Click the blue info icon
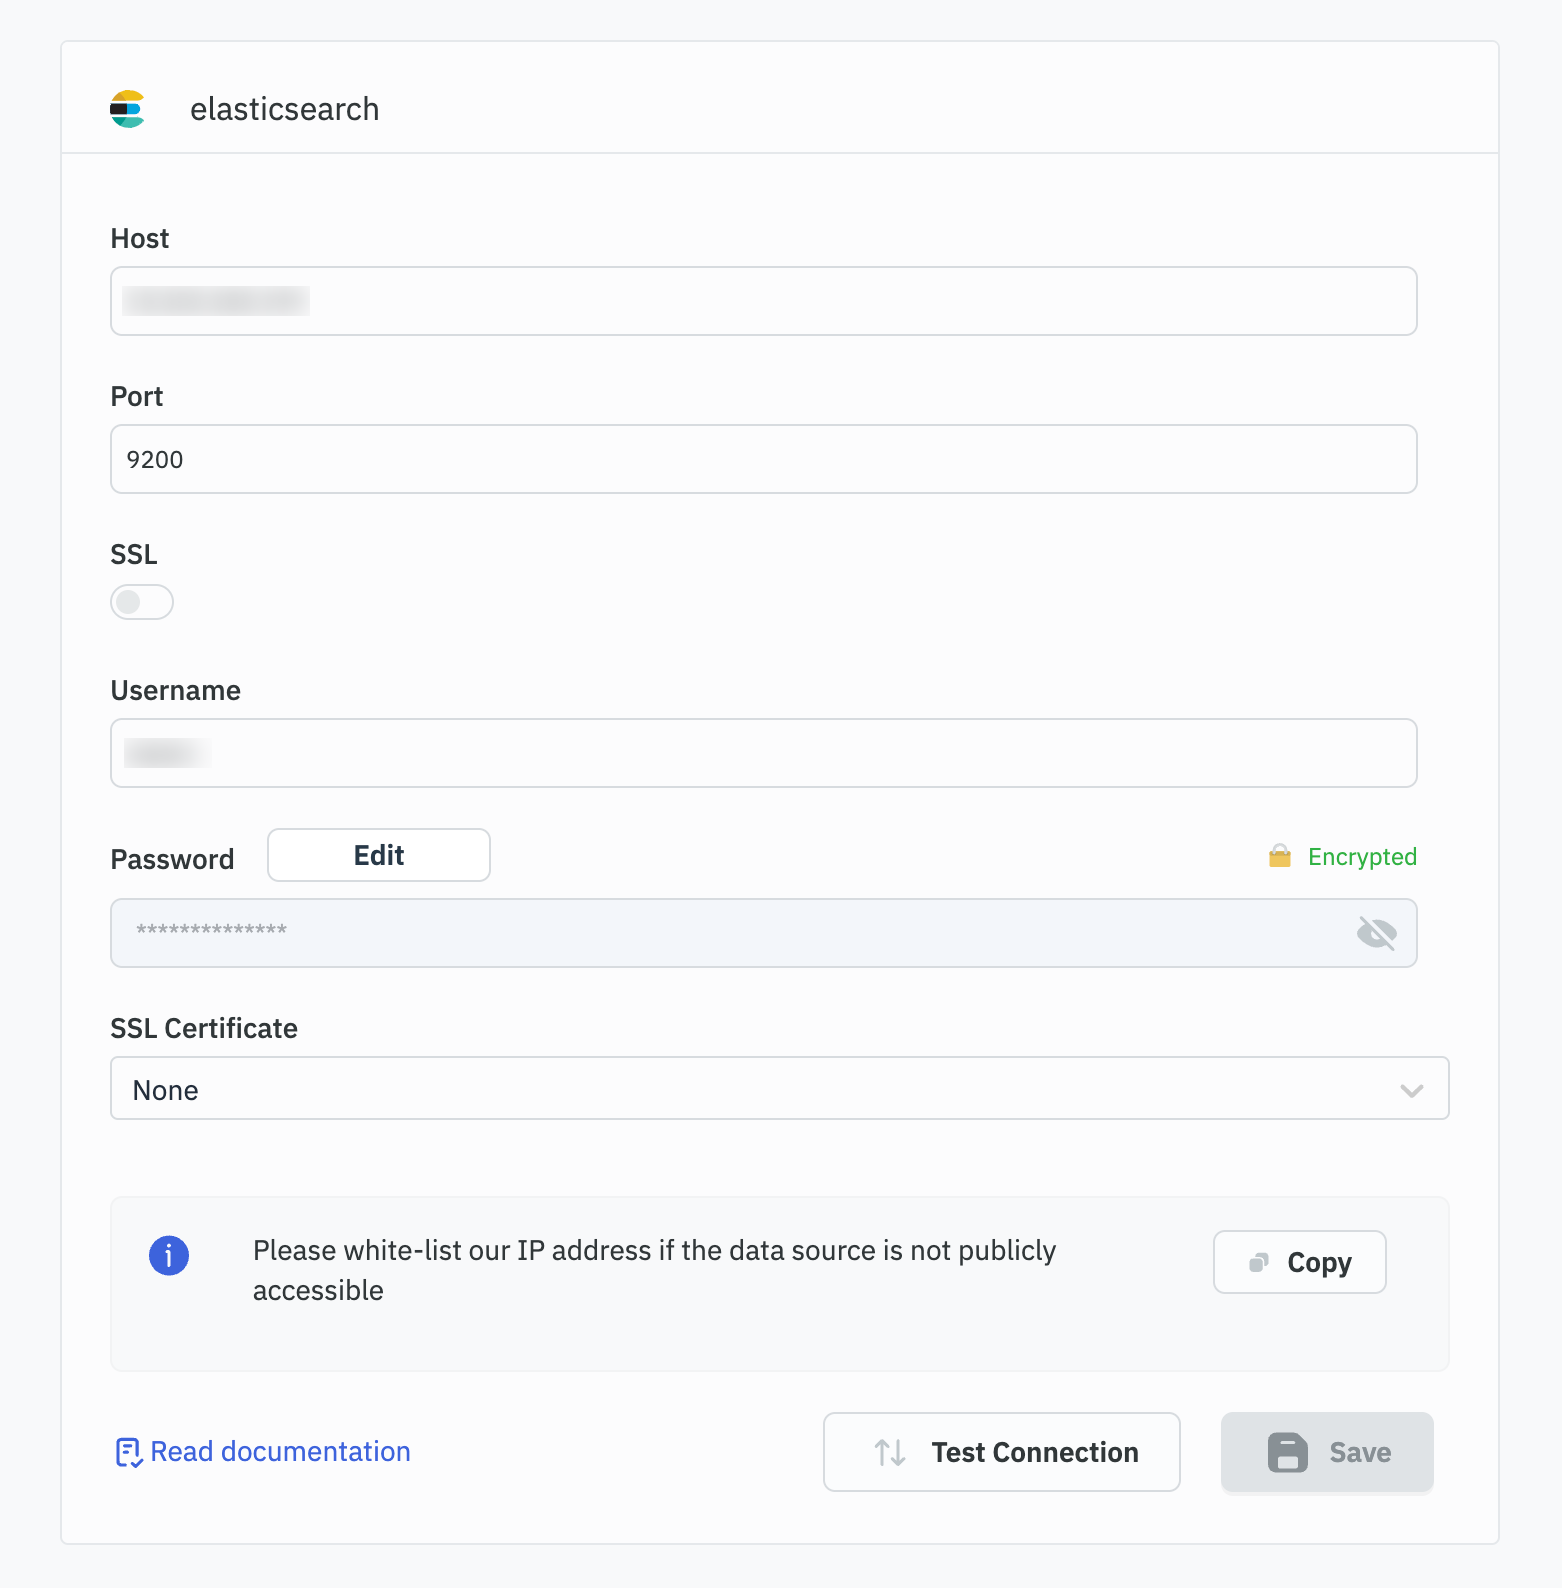 [x=169, y=1255]
